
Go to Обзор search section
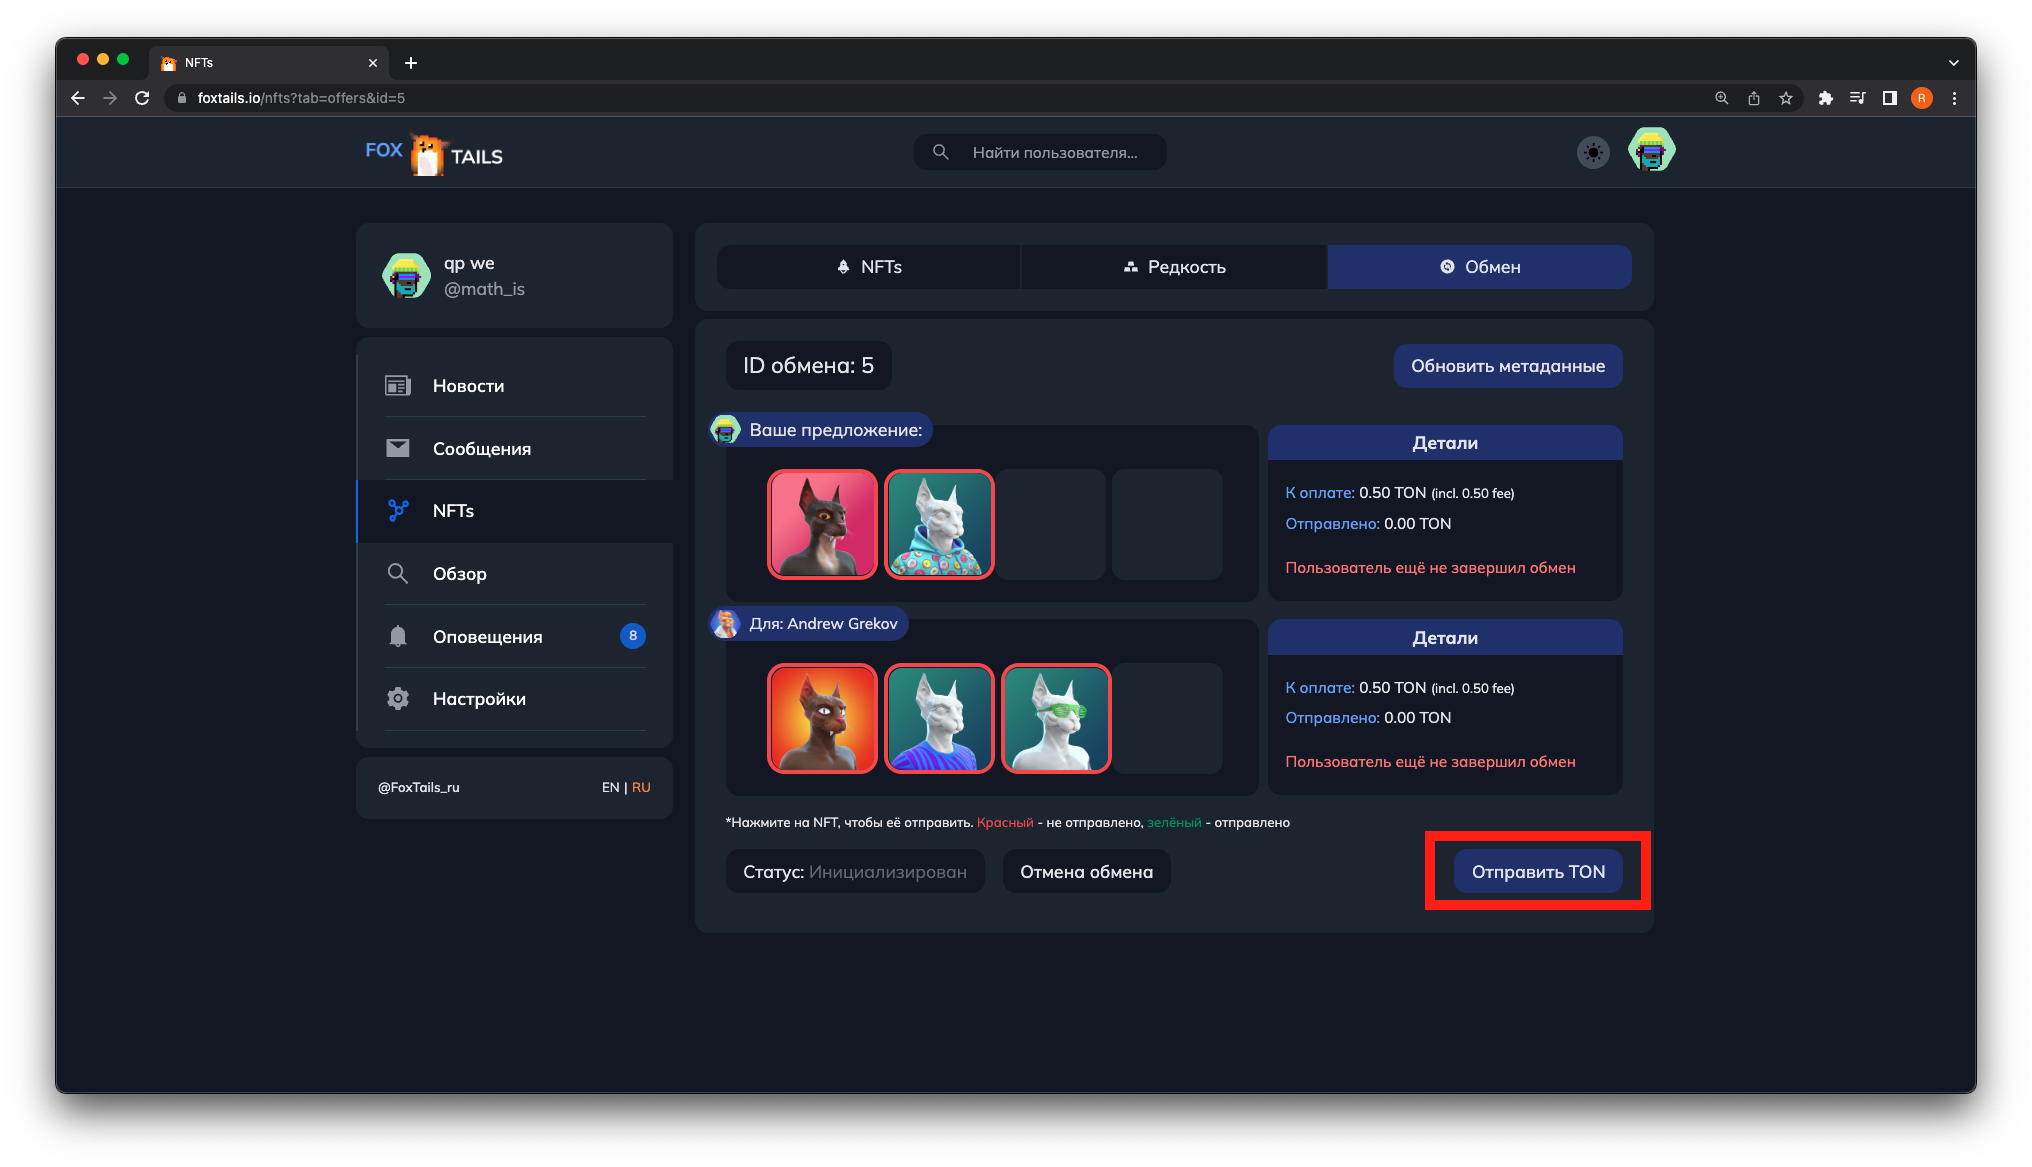pos(459,574)
